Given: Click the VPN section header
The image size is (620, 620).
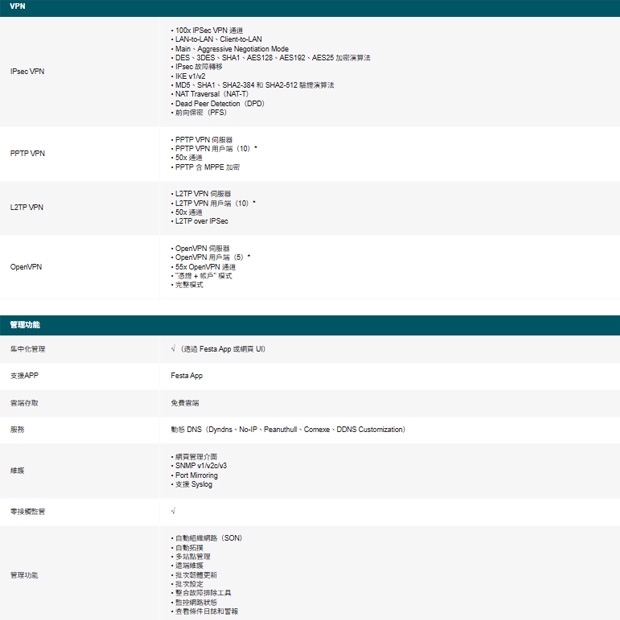Looking at the screenshot, I should 18,7.
